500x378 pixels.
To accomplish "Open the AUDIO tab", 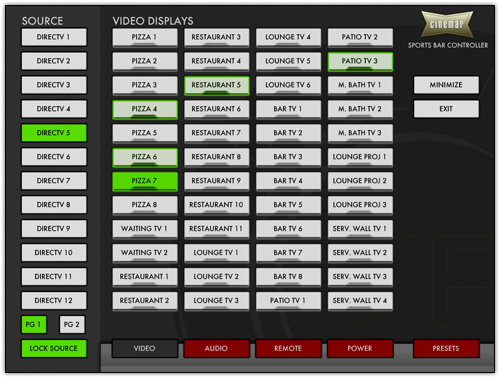I will click(x=216, y=348).
